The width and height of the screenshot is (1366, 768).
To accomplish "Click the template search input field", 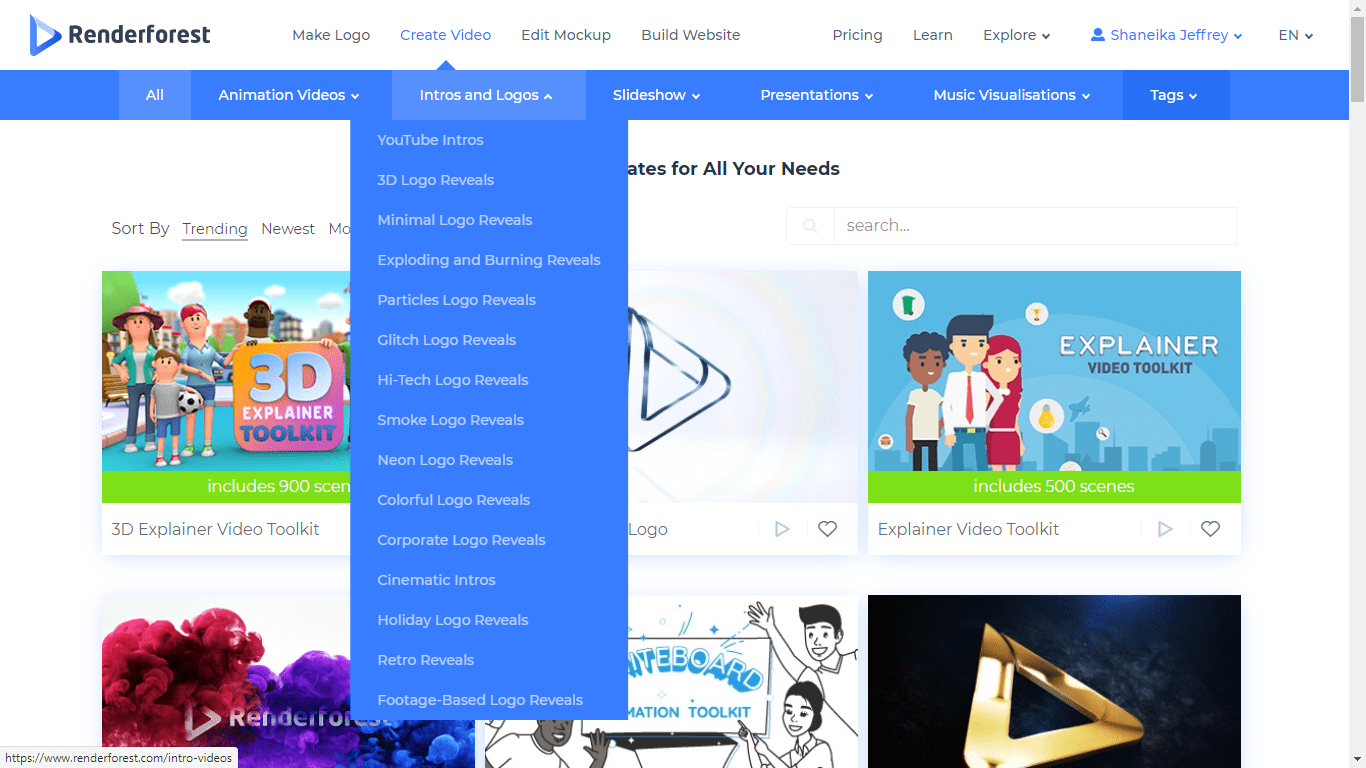I will coord(1035,226).
